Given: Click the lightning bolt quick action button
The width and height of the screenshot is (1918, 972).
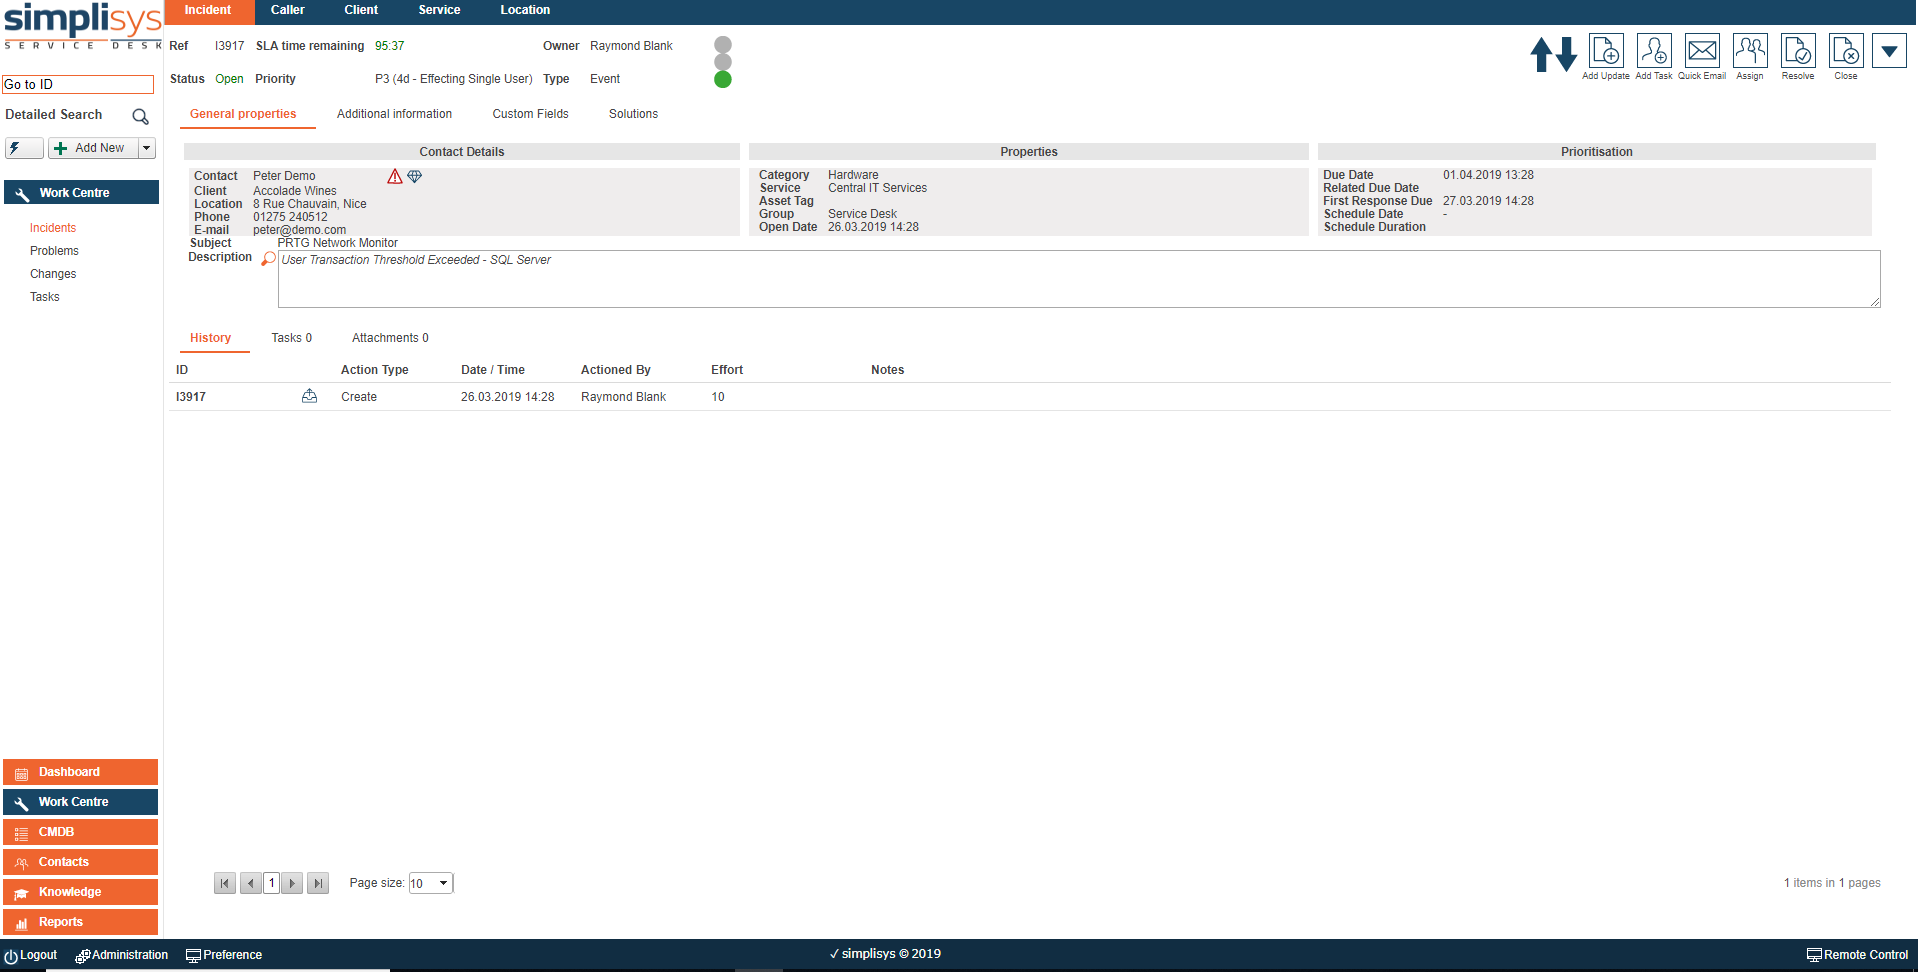Looking at the screenshot, I should (x=23, y=148).
